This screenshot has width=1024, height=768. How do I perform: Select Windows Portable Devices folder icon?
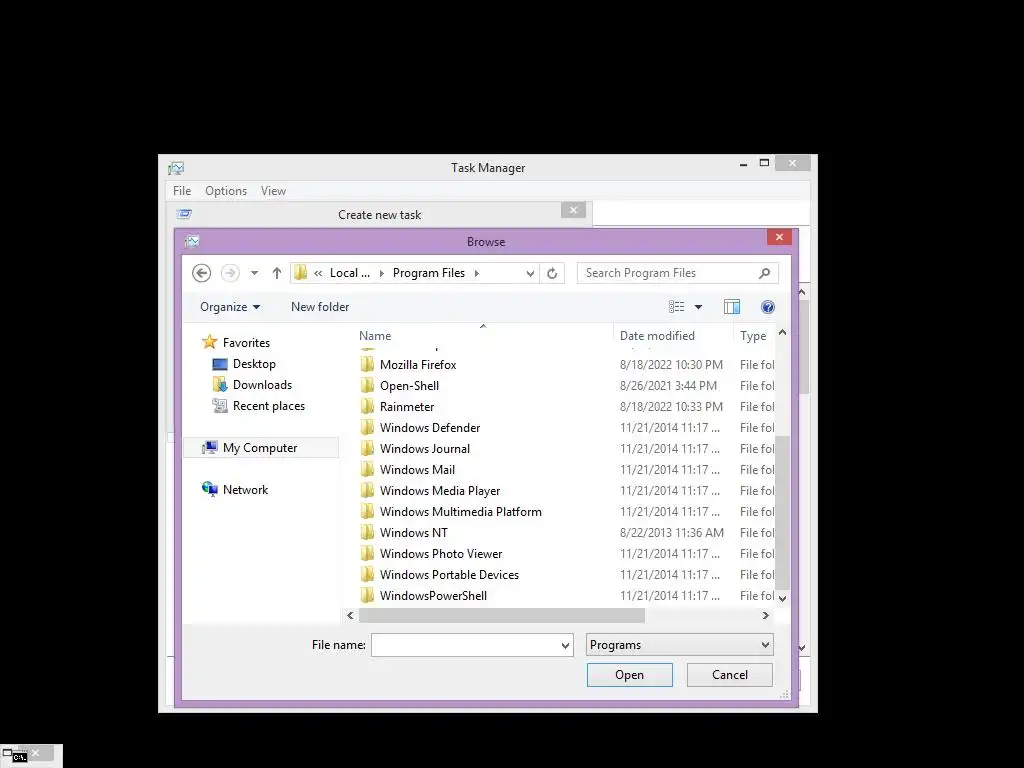click(367, 575)
